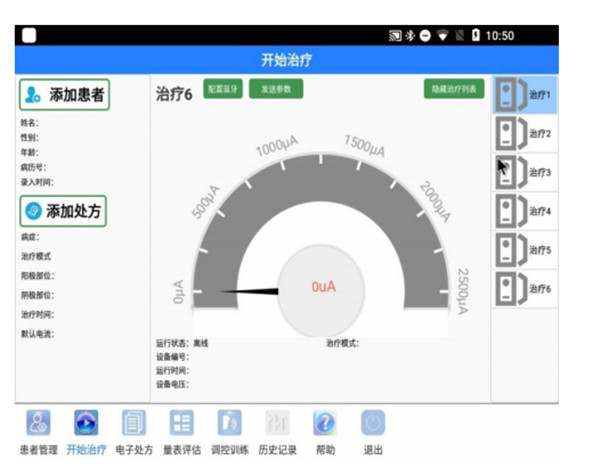Tap the Bluetooth status bar icon
600x476 pixels.
point(410,36)
